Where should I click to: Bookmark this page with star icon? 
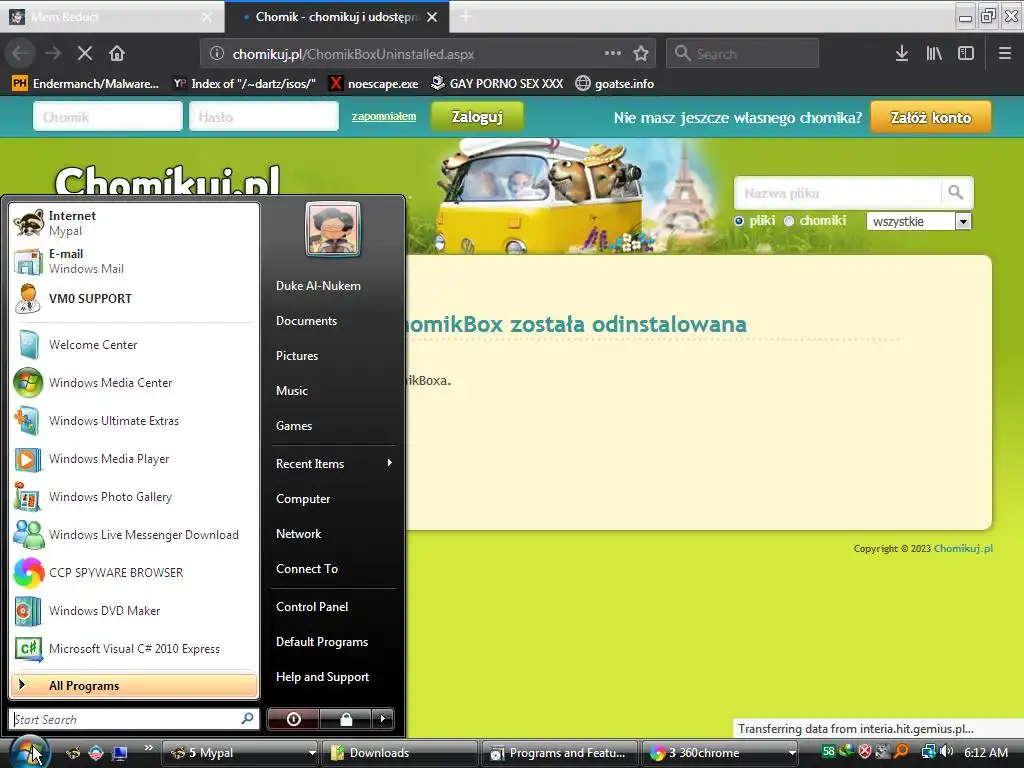pos(641,54)
